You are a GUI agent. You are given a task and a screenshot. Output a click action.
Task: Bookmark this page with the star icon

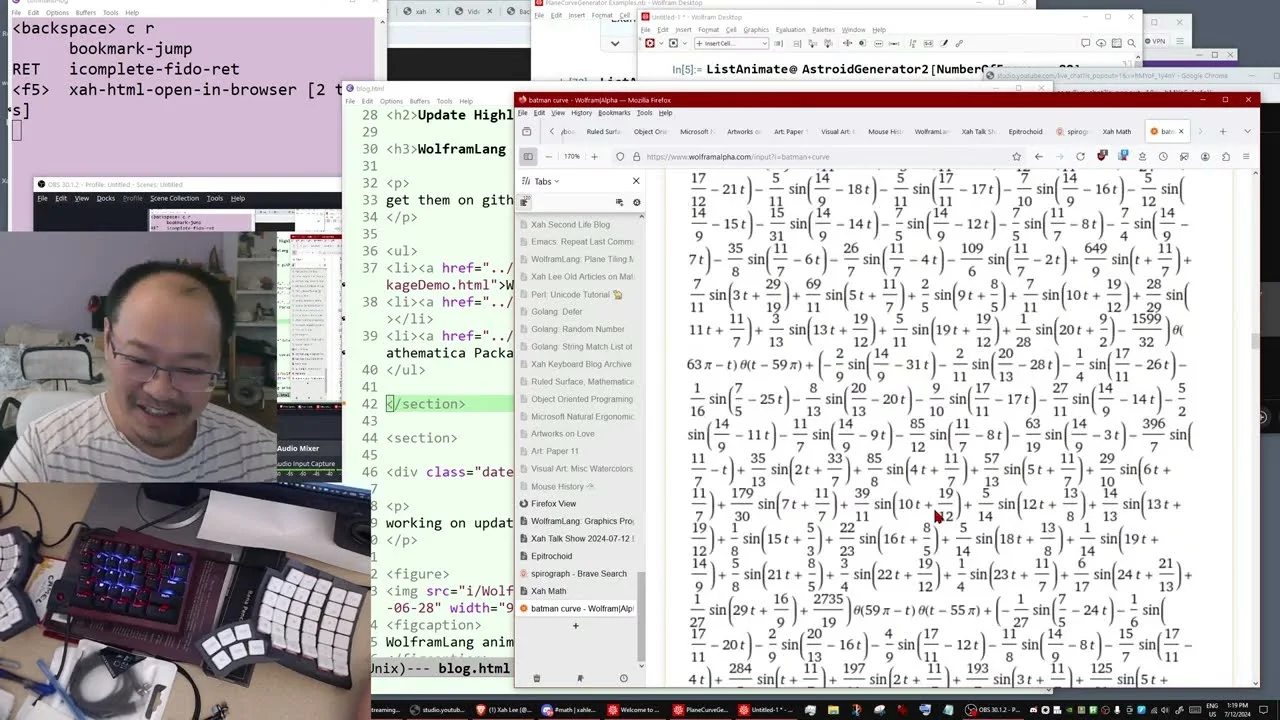[x=1017, y=157]
